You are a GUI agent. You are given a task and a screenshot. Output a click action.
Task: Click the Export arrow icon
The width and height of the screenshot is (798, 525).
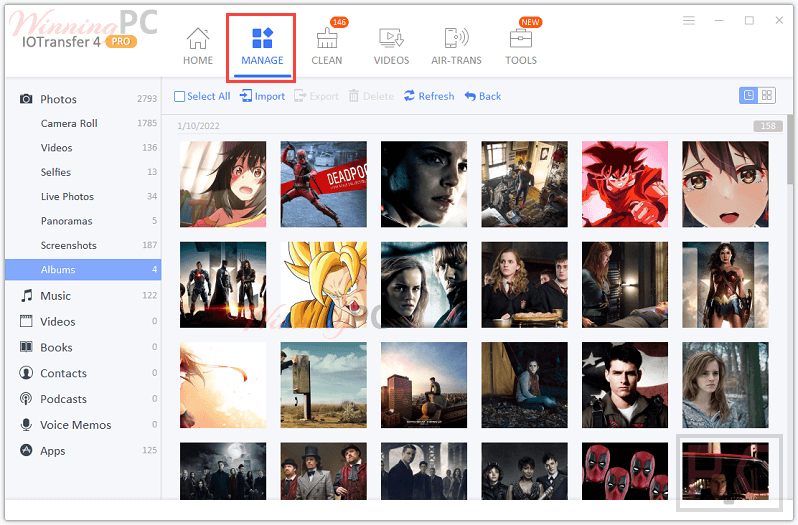[x=300, y=96]
